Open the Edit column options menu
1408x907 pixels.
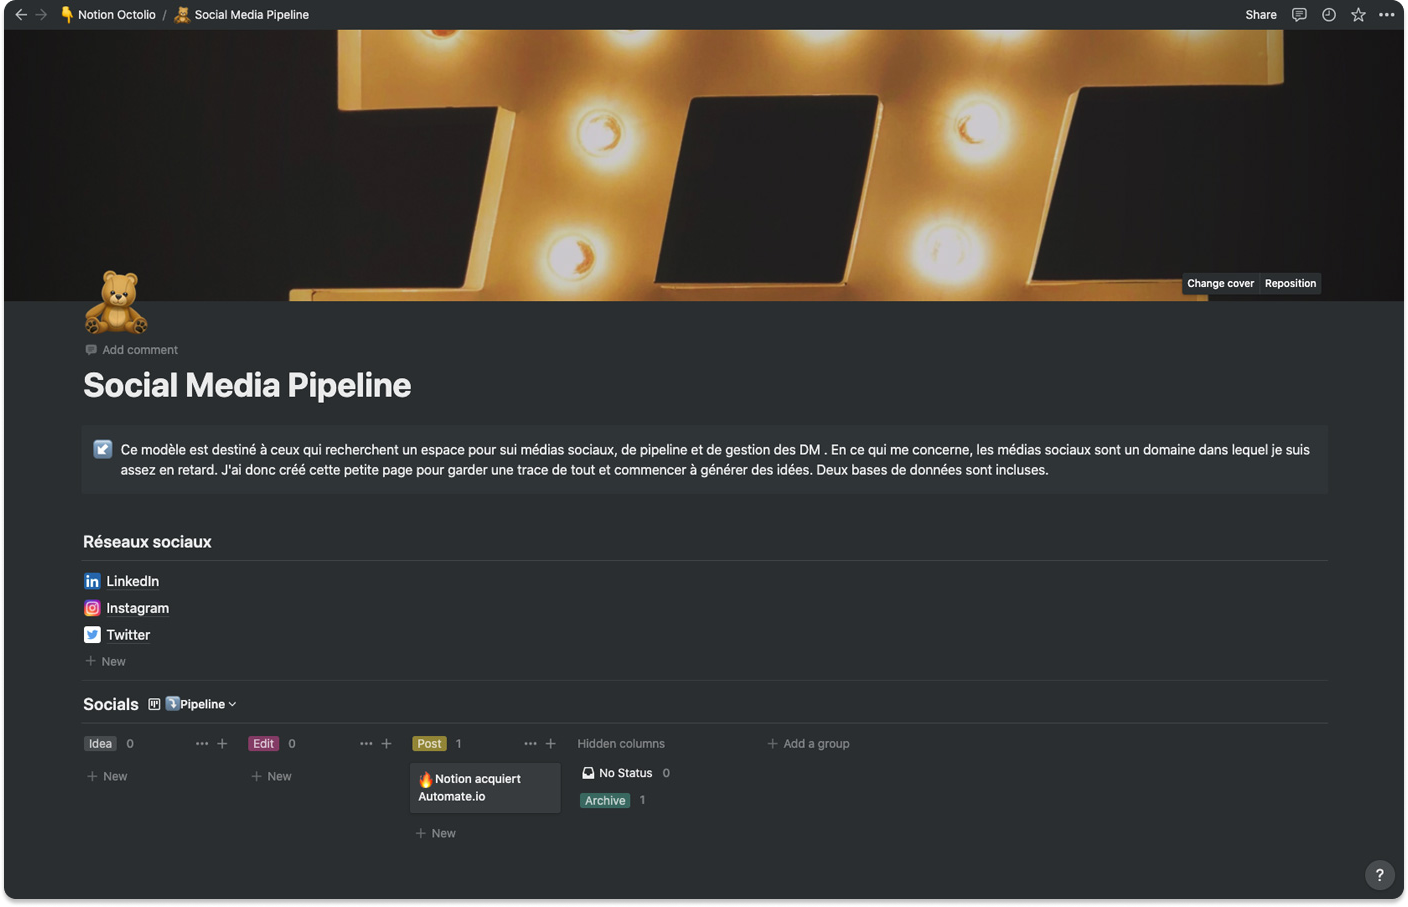tap(366, 744)
